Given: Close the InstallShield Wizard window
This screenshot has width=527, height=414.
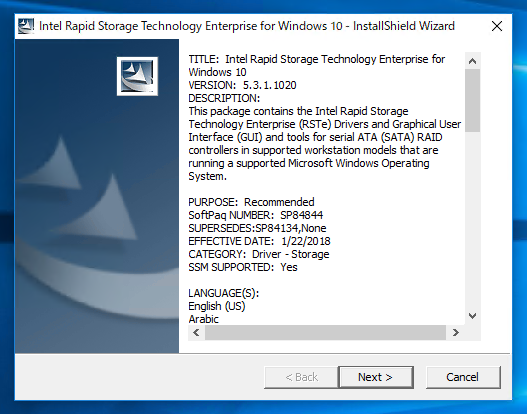Looking at the screenshot, I should click(497, 26).
